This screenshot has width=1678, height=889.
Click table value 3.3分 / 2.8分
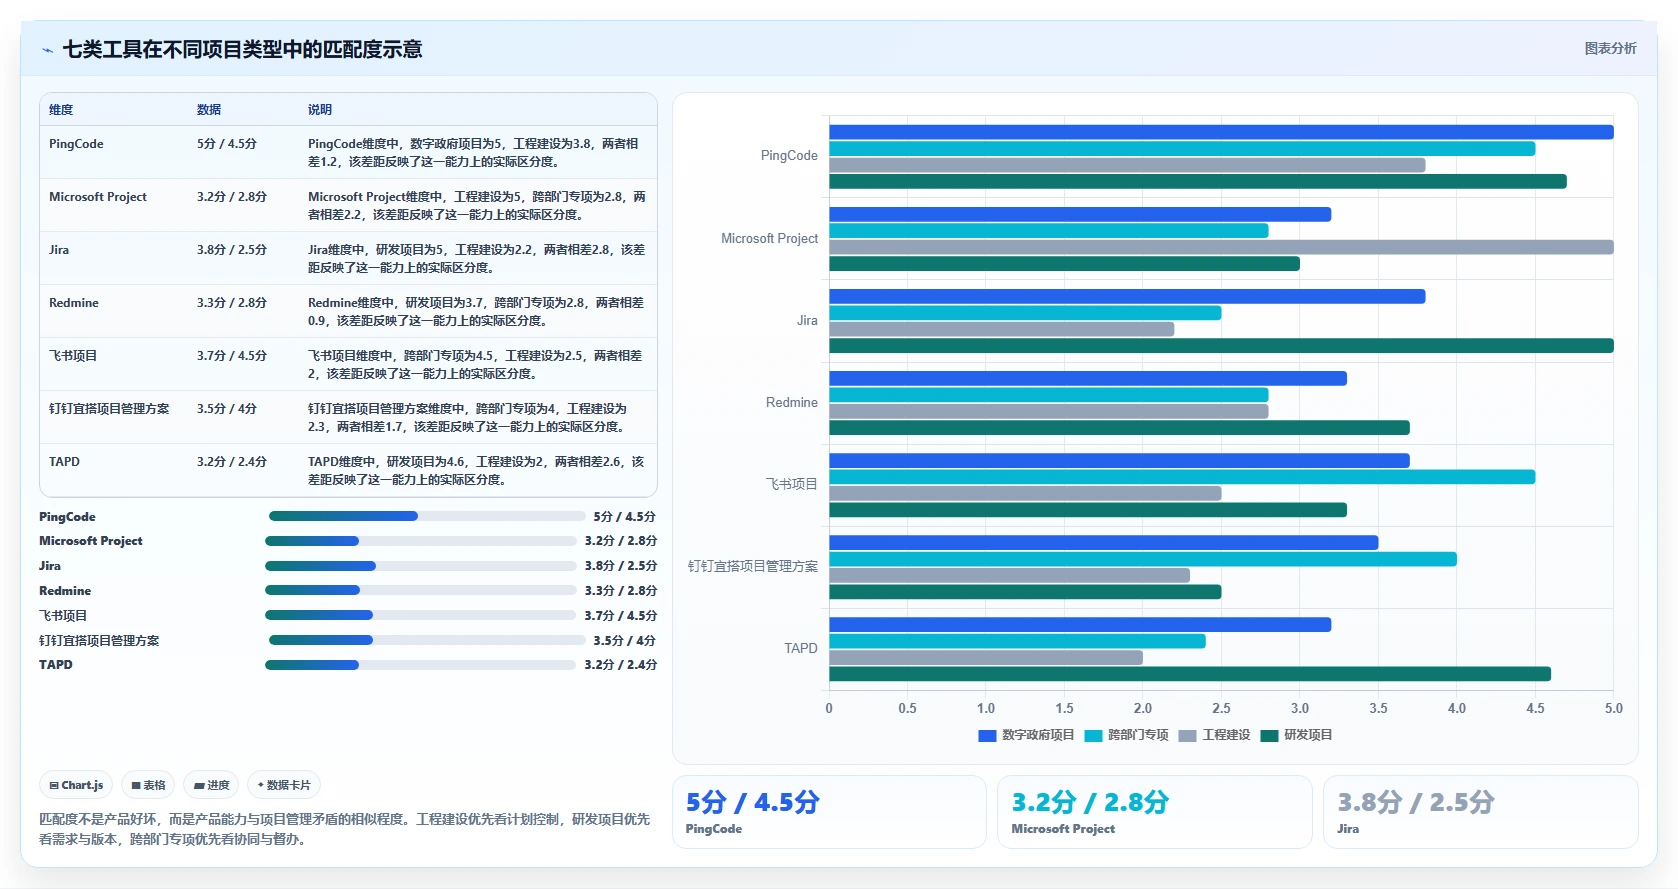coord(232,303)
